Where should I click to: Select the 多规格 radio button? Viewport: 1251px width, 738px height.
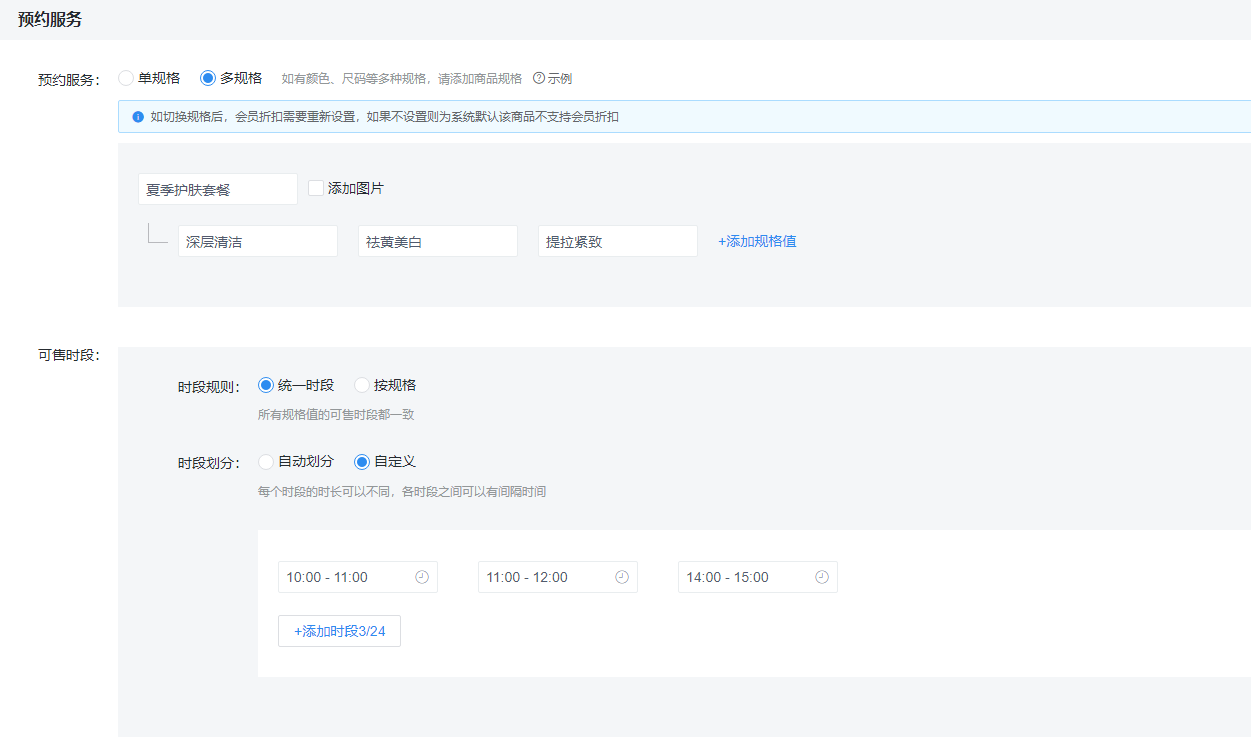click(x=206, y=77)
